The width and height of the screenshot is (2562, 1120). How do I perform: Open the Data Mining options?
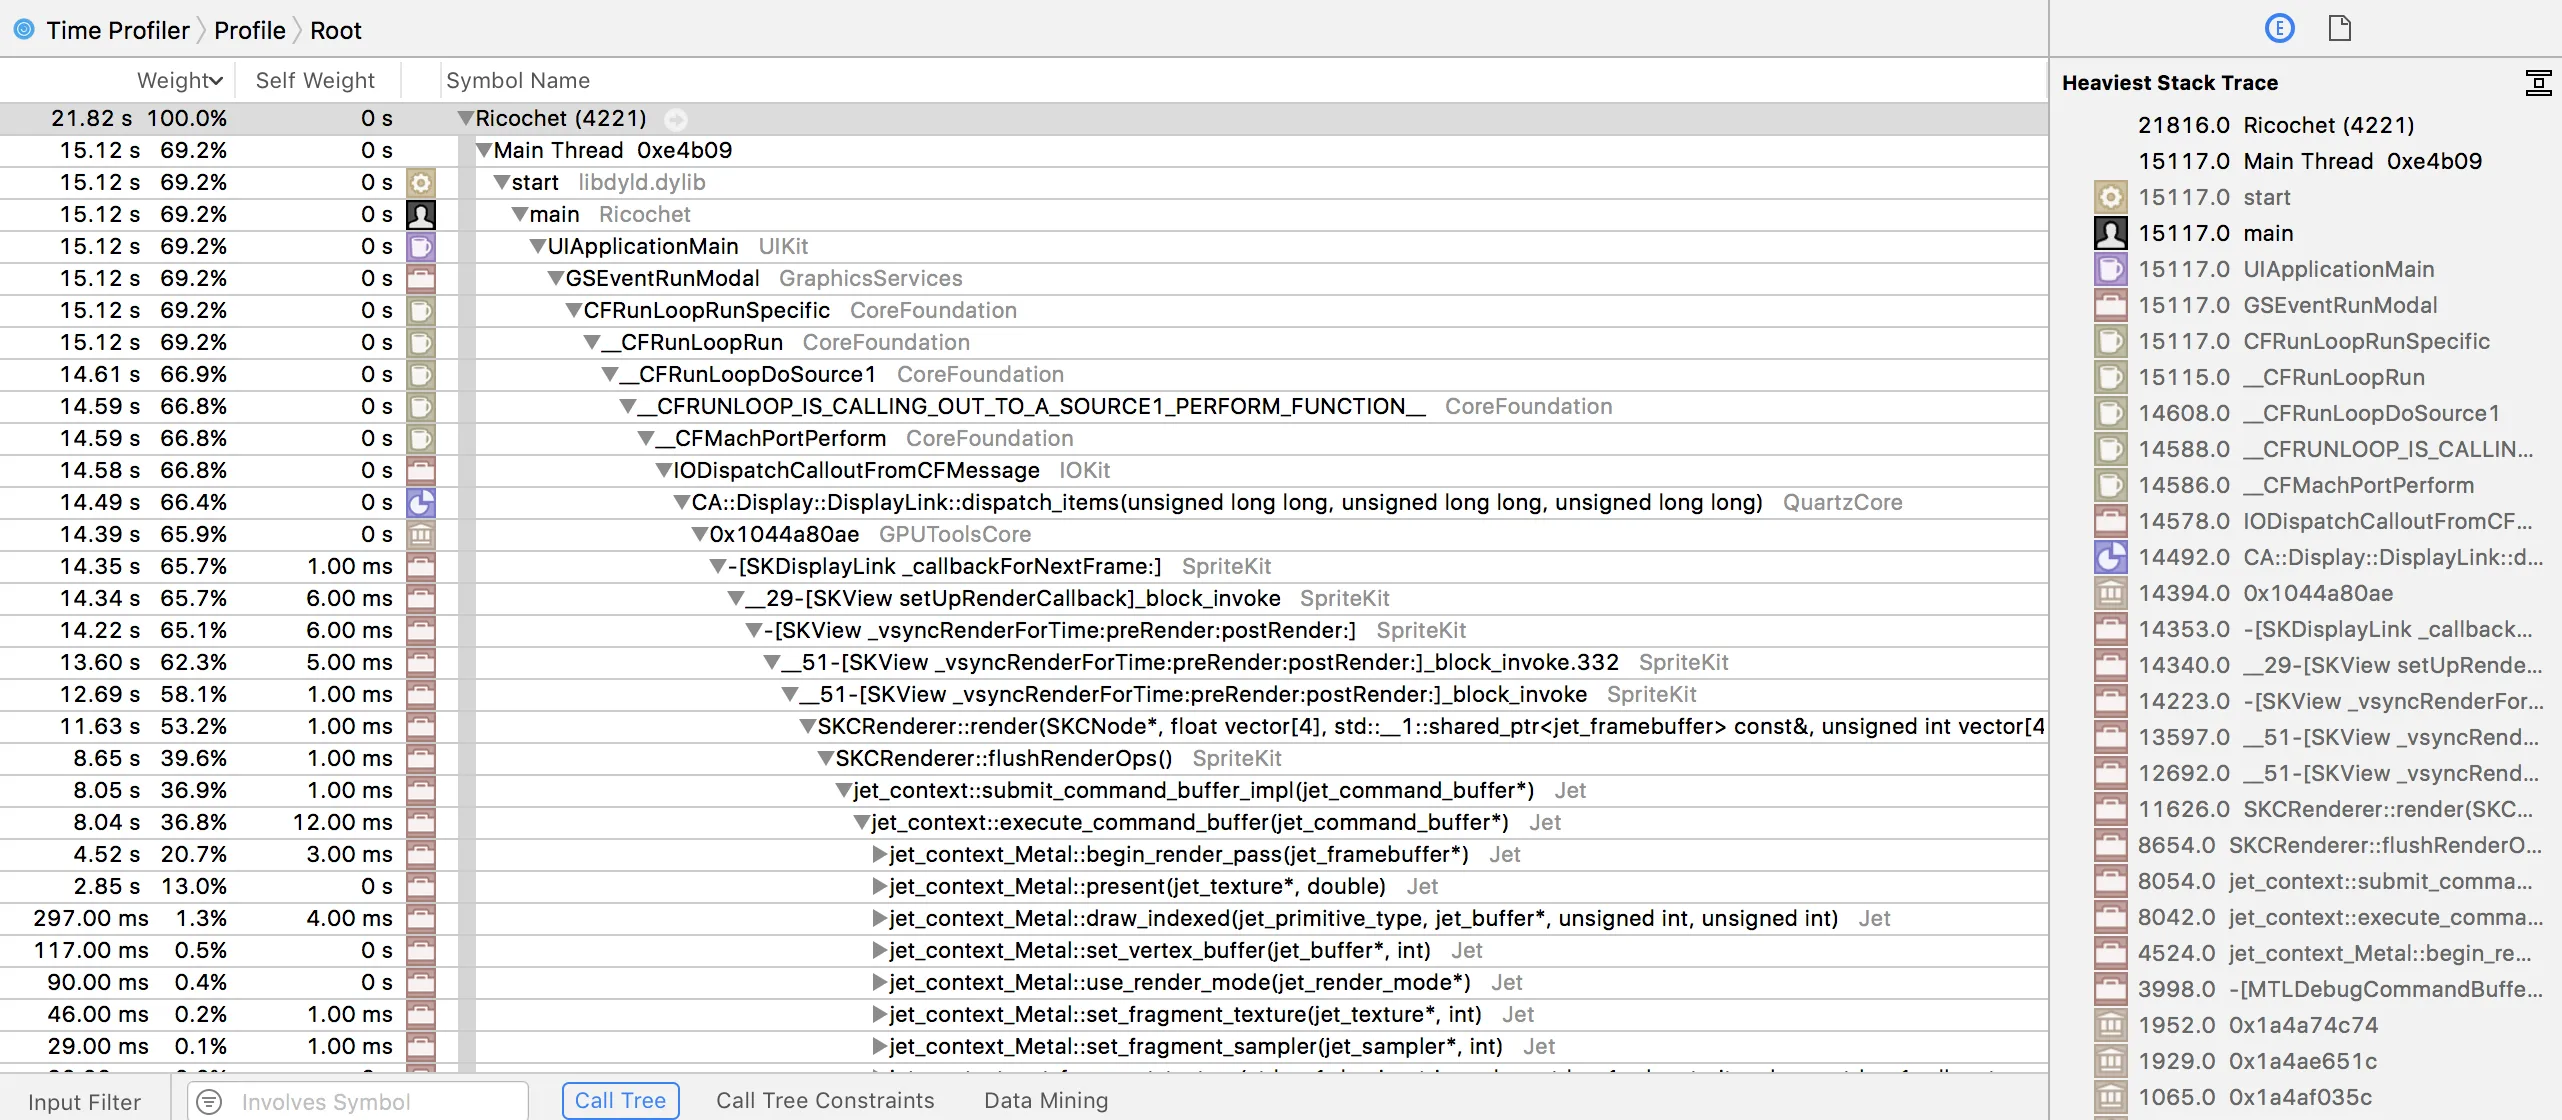tap(1045, 1100)
